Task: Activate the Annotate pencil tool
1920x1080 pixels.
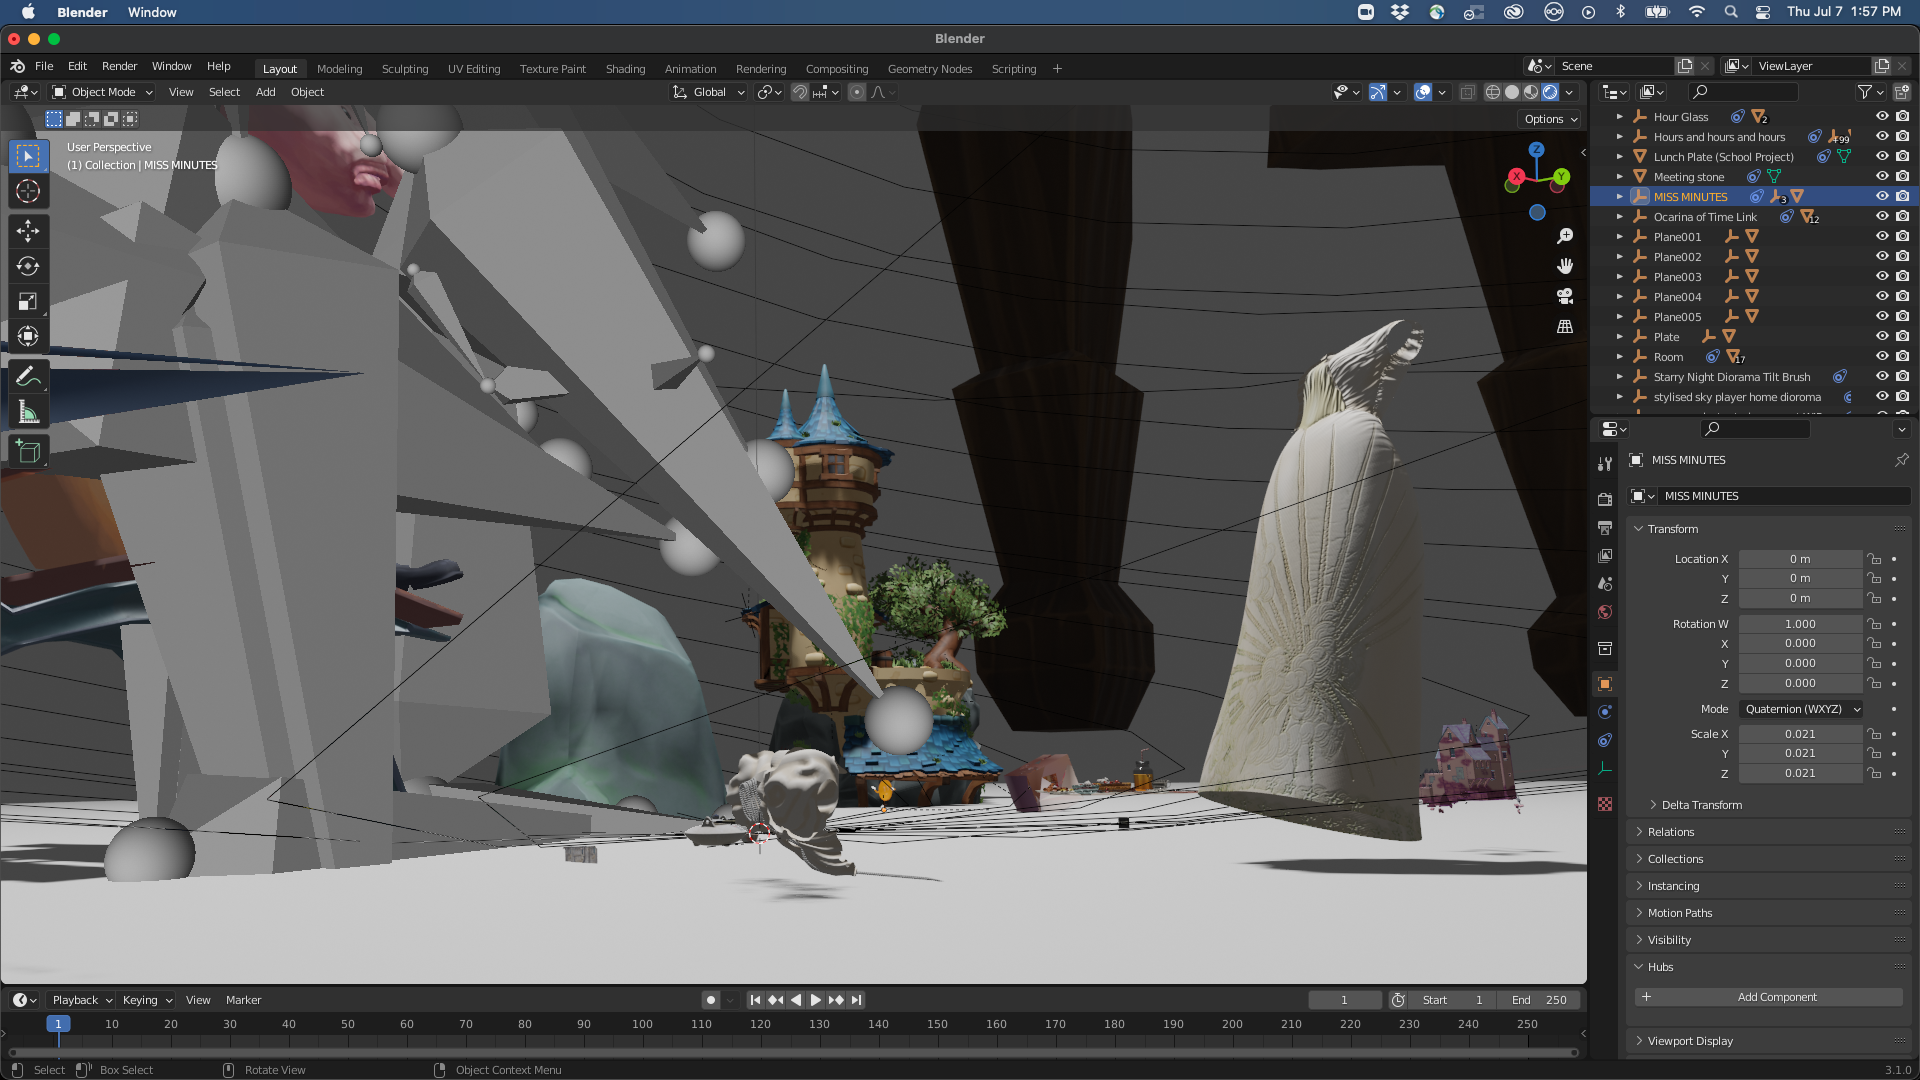Action: [28, 377]
